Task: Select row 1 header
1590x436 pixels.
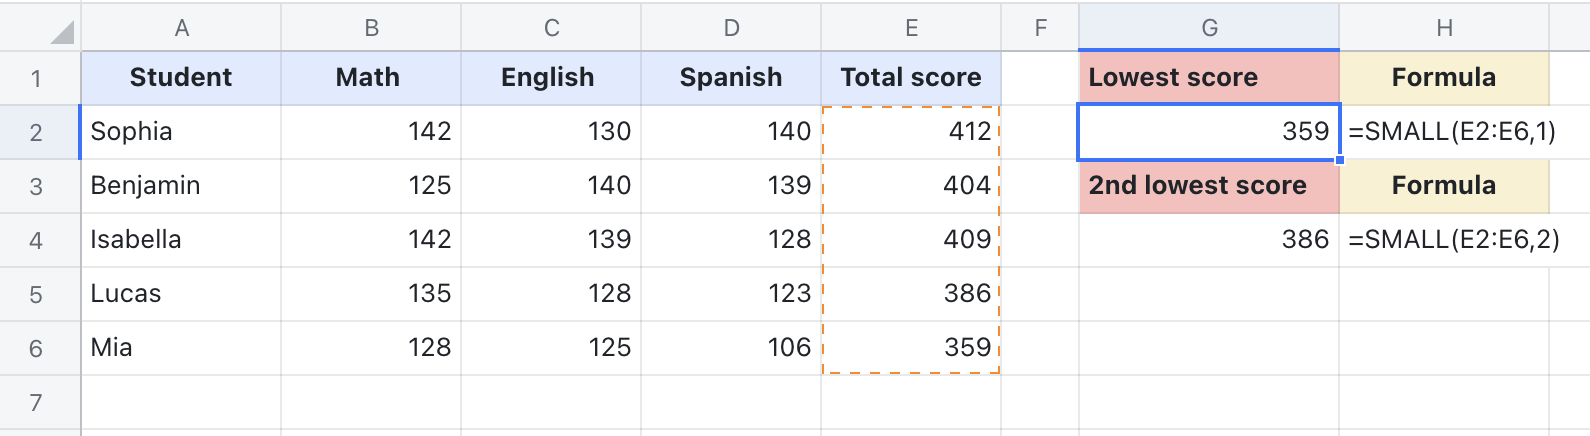Action: click(37, 78)
